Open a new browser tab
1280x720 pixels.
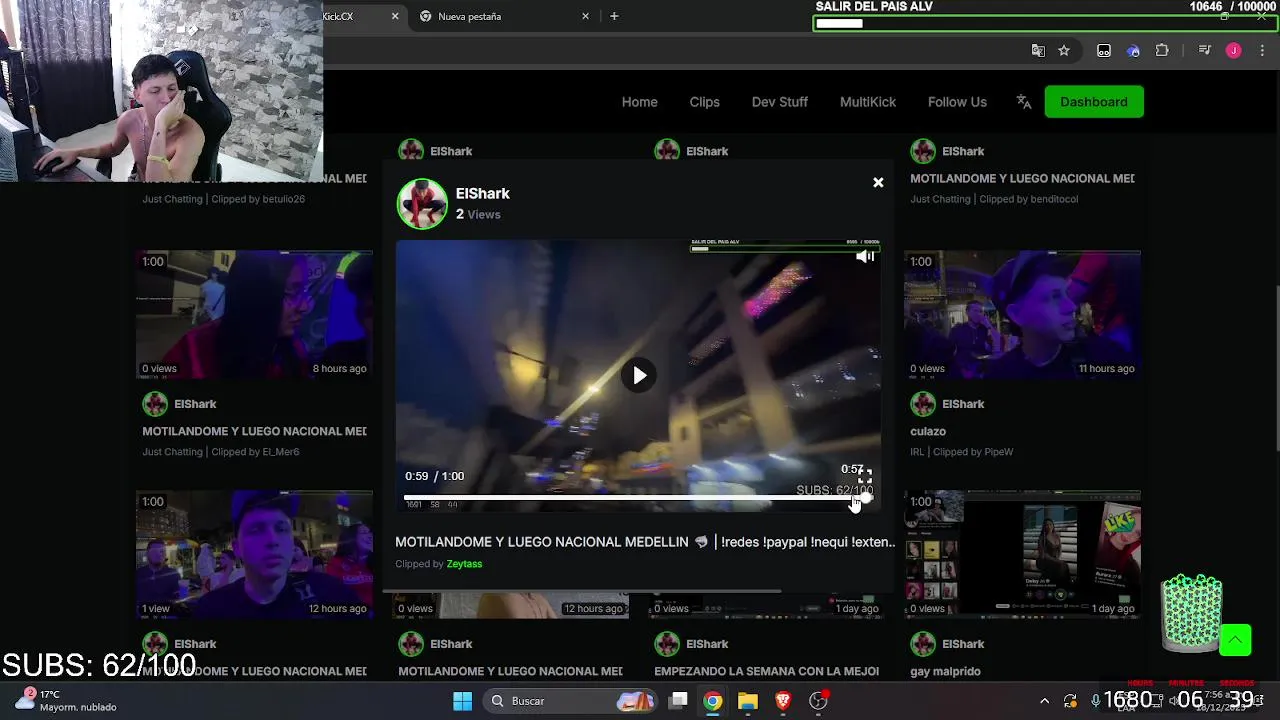(614, 16)
